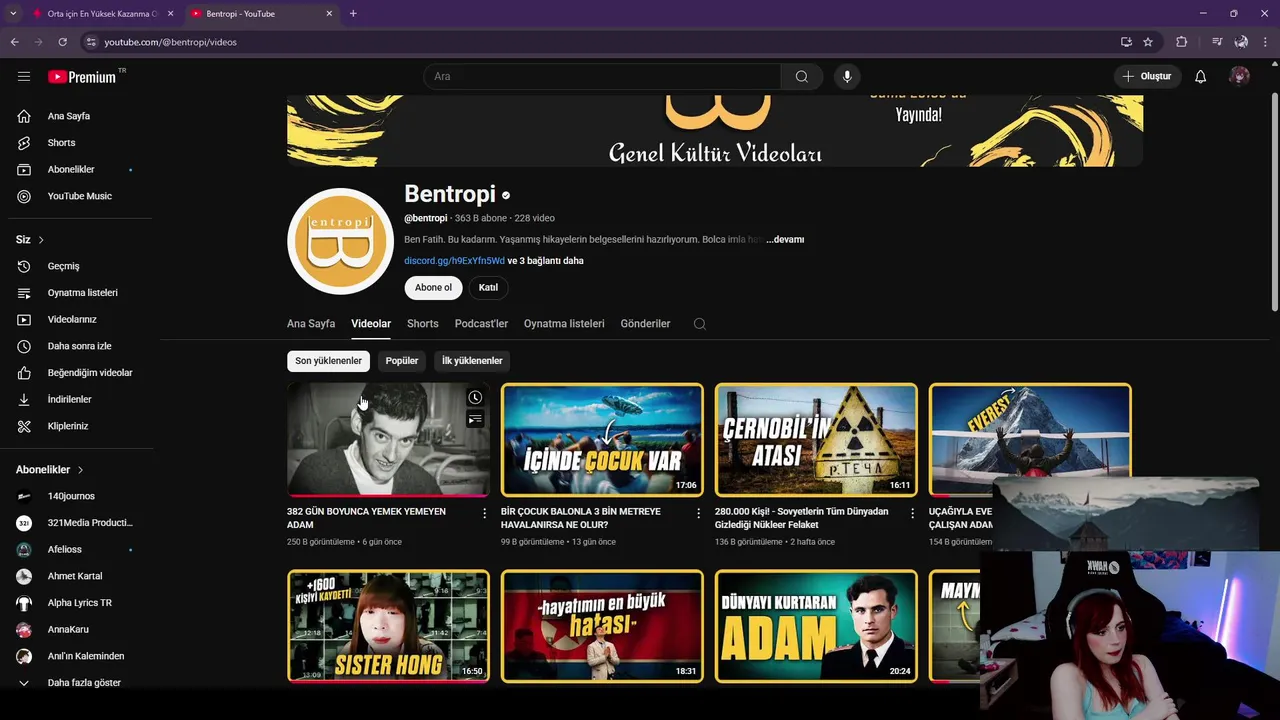This screenshot has height=720, width=1280.
Task: Expand Daha fazla göster subscriptions list
Action: point(78,683)
